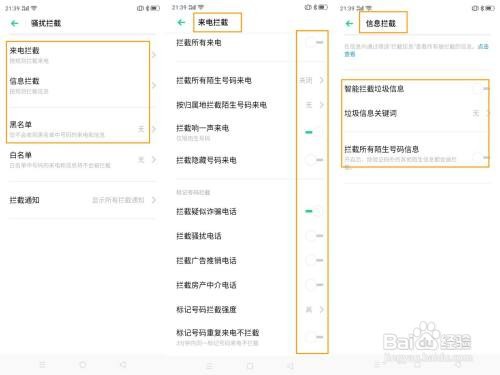Screen dimensions: 500x375
Task: Open 来电拦截 settings row
Action: (x=83, y=55)
